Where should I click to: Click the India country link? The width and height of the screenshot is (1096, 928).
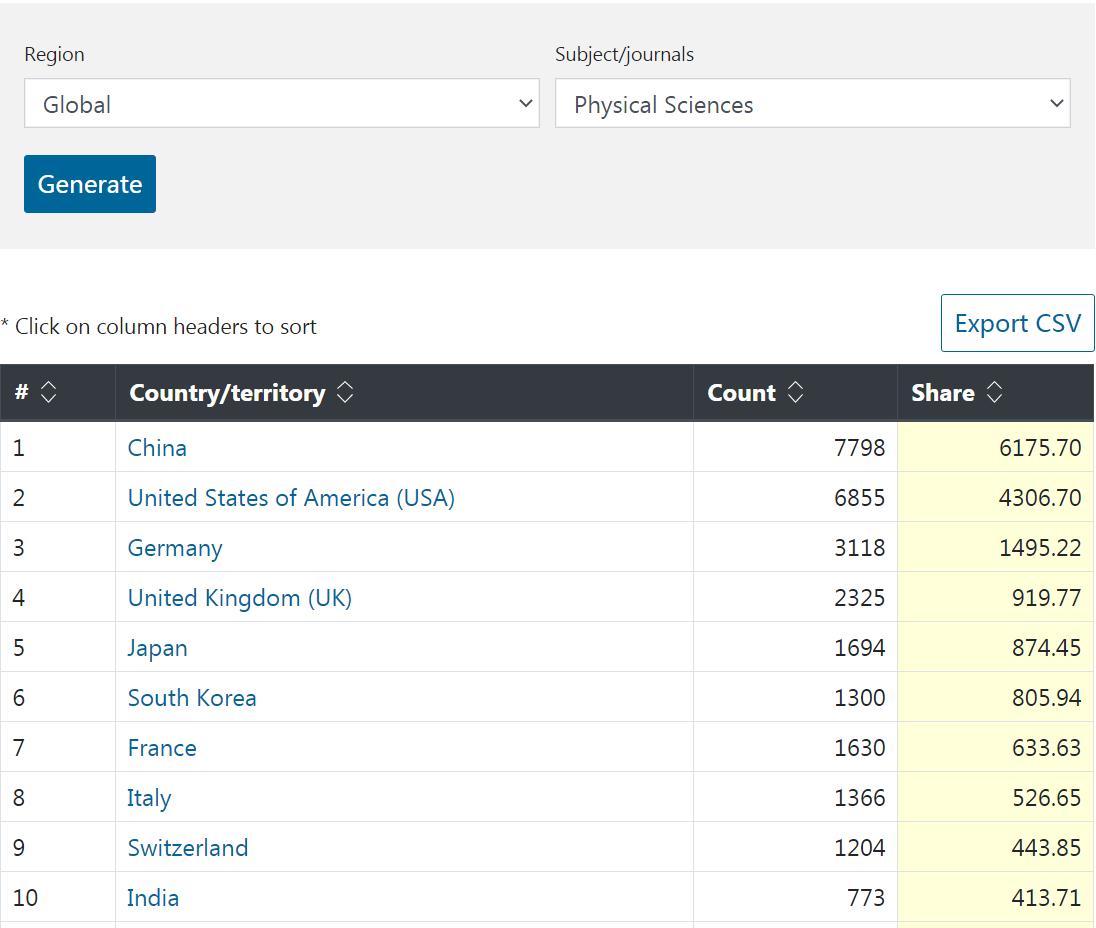tap(153, 898)
